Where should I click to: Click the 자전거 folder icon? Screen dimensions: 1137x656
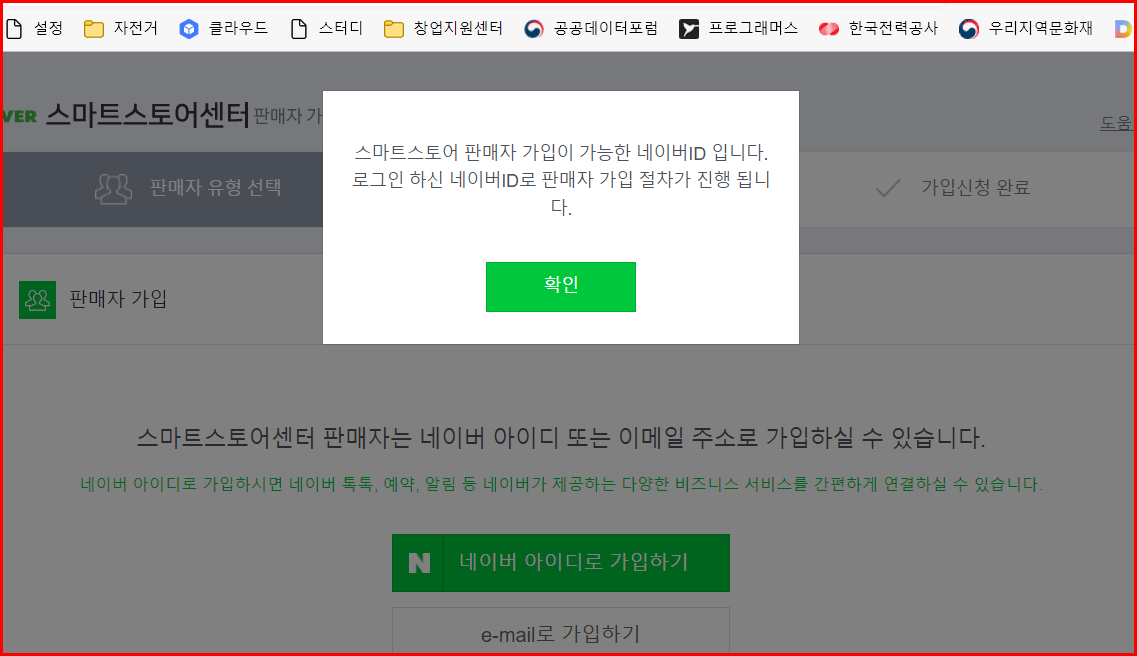point(94,29)
